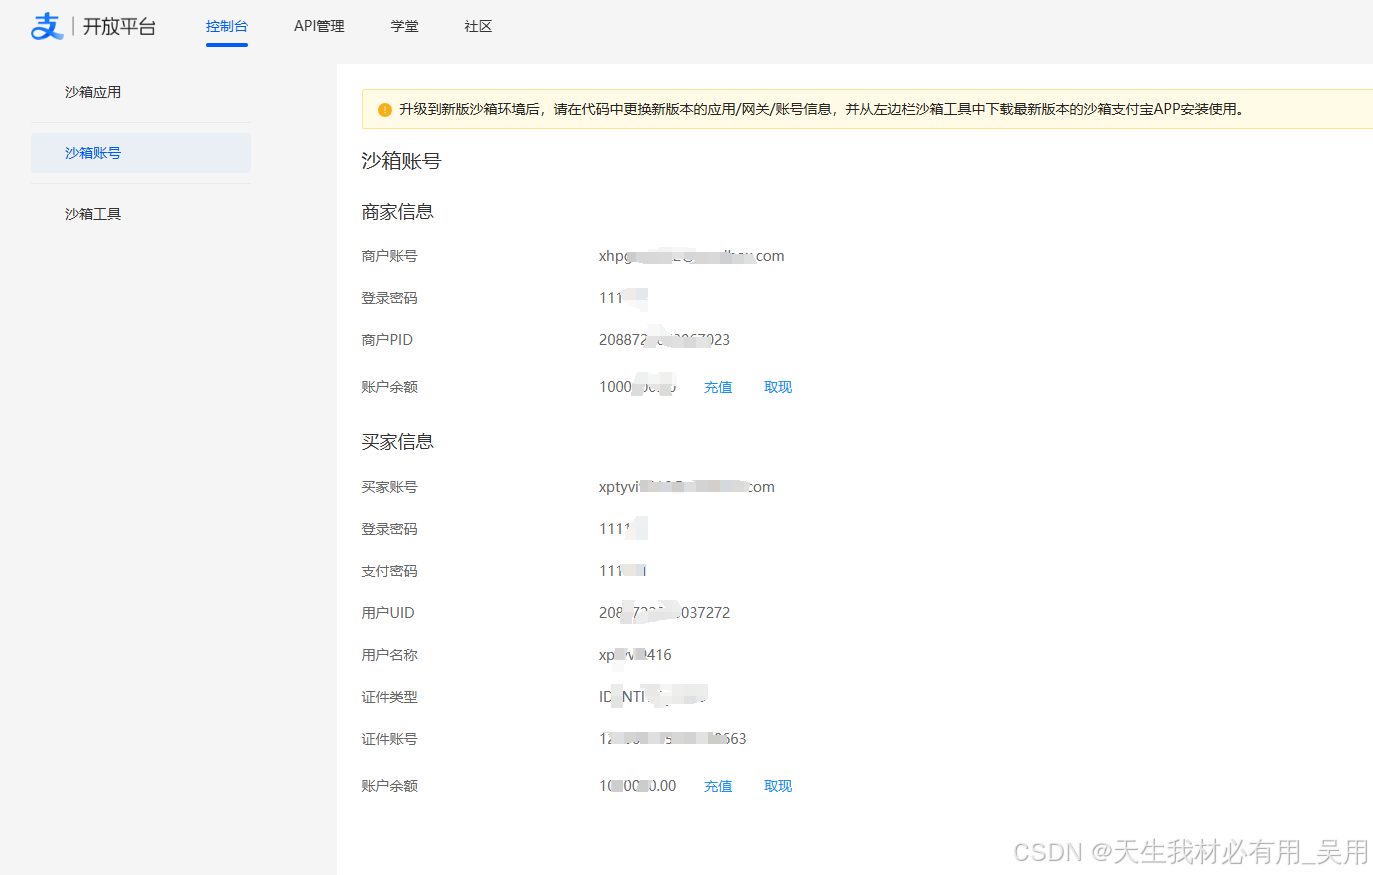Click the orange warning icon in the notice banner
1373x875 pixels.
(384, 109)
